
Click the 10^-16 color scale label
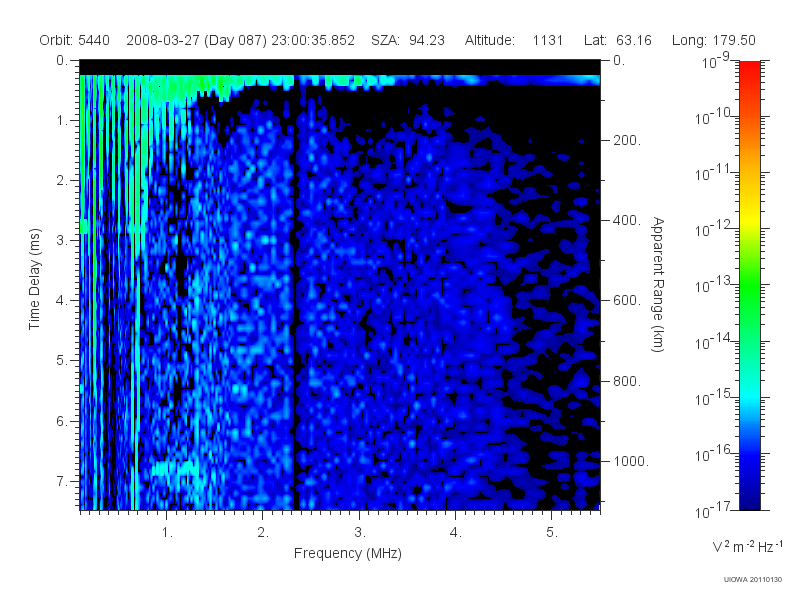(x=714, y=454)
